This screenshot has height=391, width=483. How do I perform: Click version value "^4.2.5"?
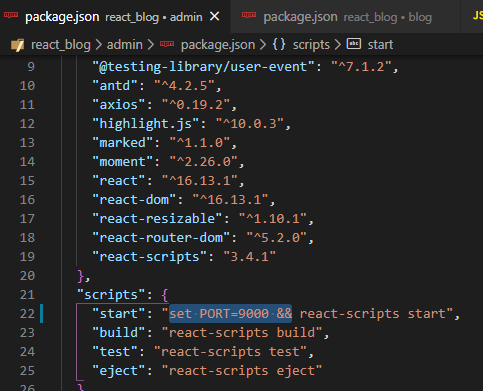[x=184, y=86]
